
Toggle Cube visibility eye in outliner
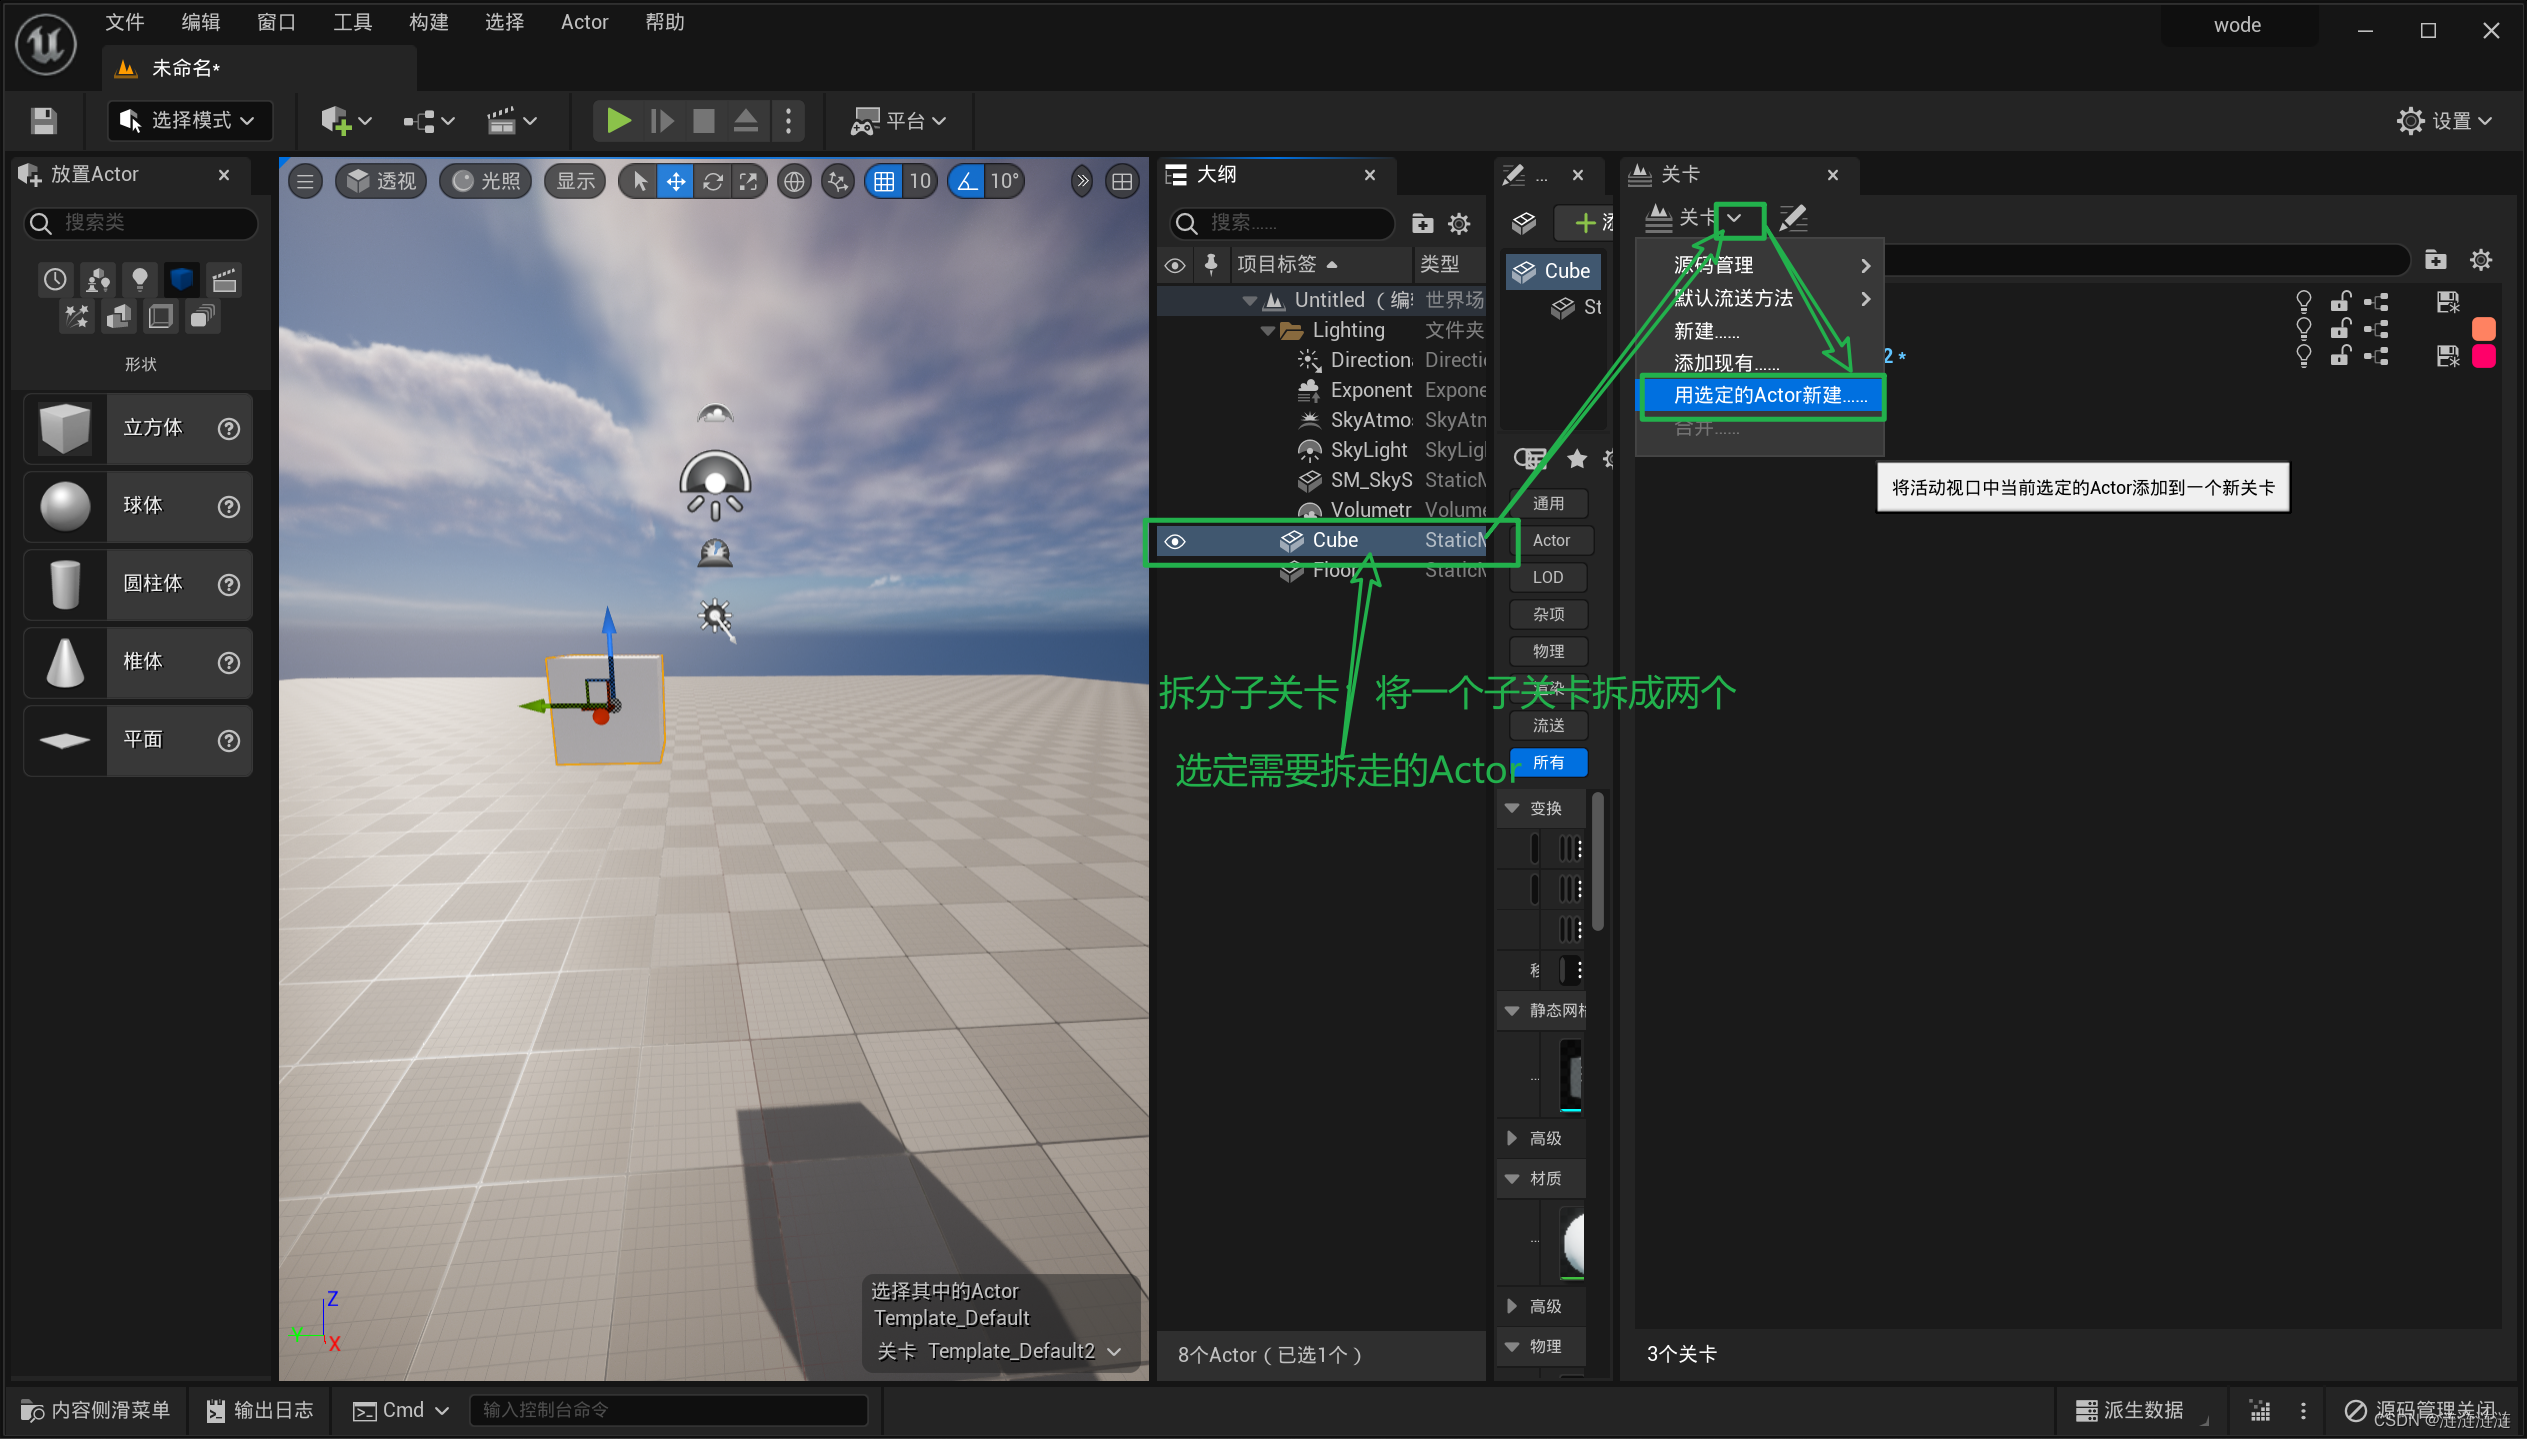point(1175,541)
